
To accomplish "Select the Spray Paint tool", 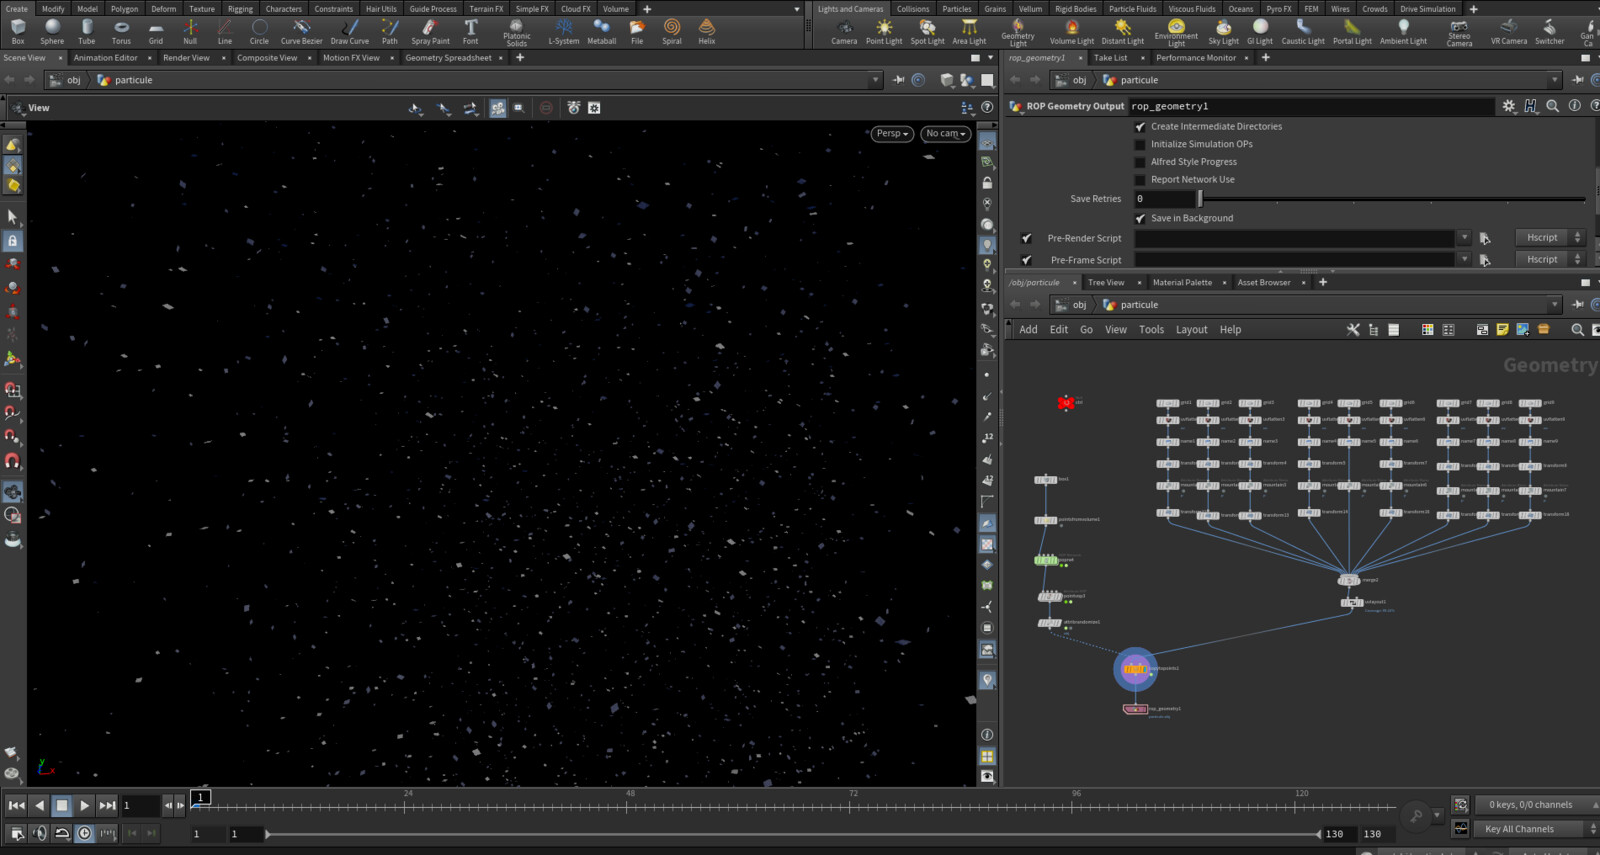I will point(430,32).
